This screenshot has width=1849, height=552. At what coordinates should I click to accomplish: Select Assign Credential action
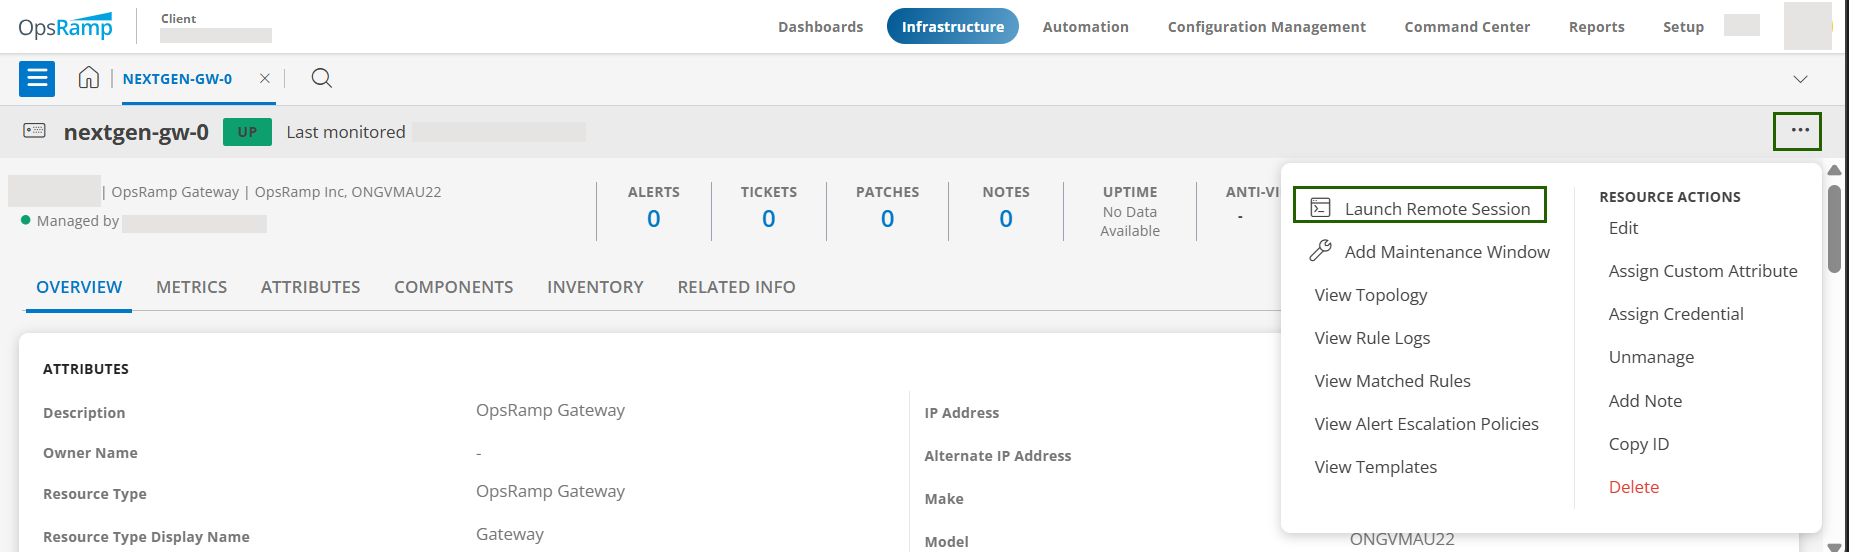click(x=1675, y=314)
